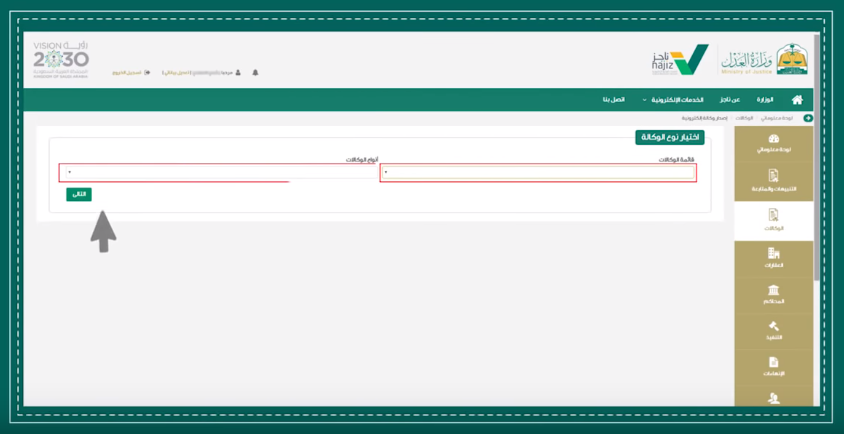Open the المحاكم (courts) sidebar icon

773,294
